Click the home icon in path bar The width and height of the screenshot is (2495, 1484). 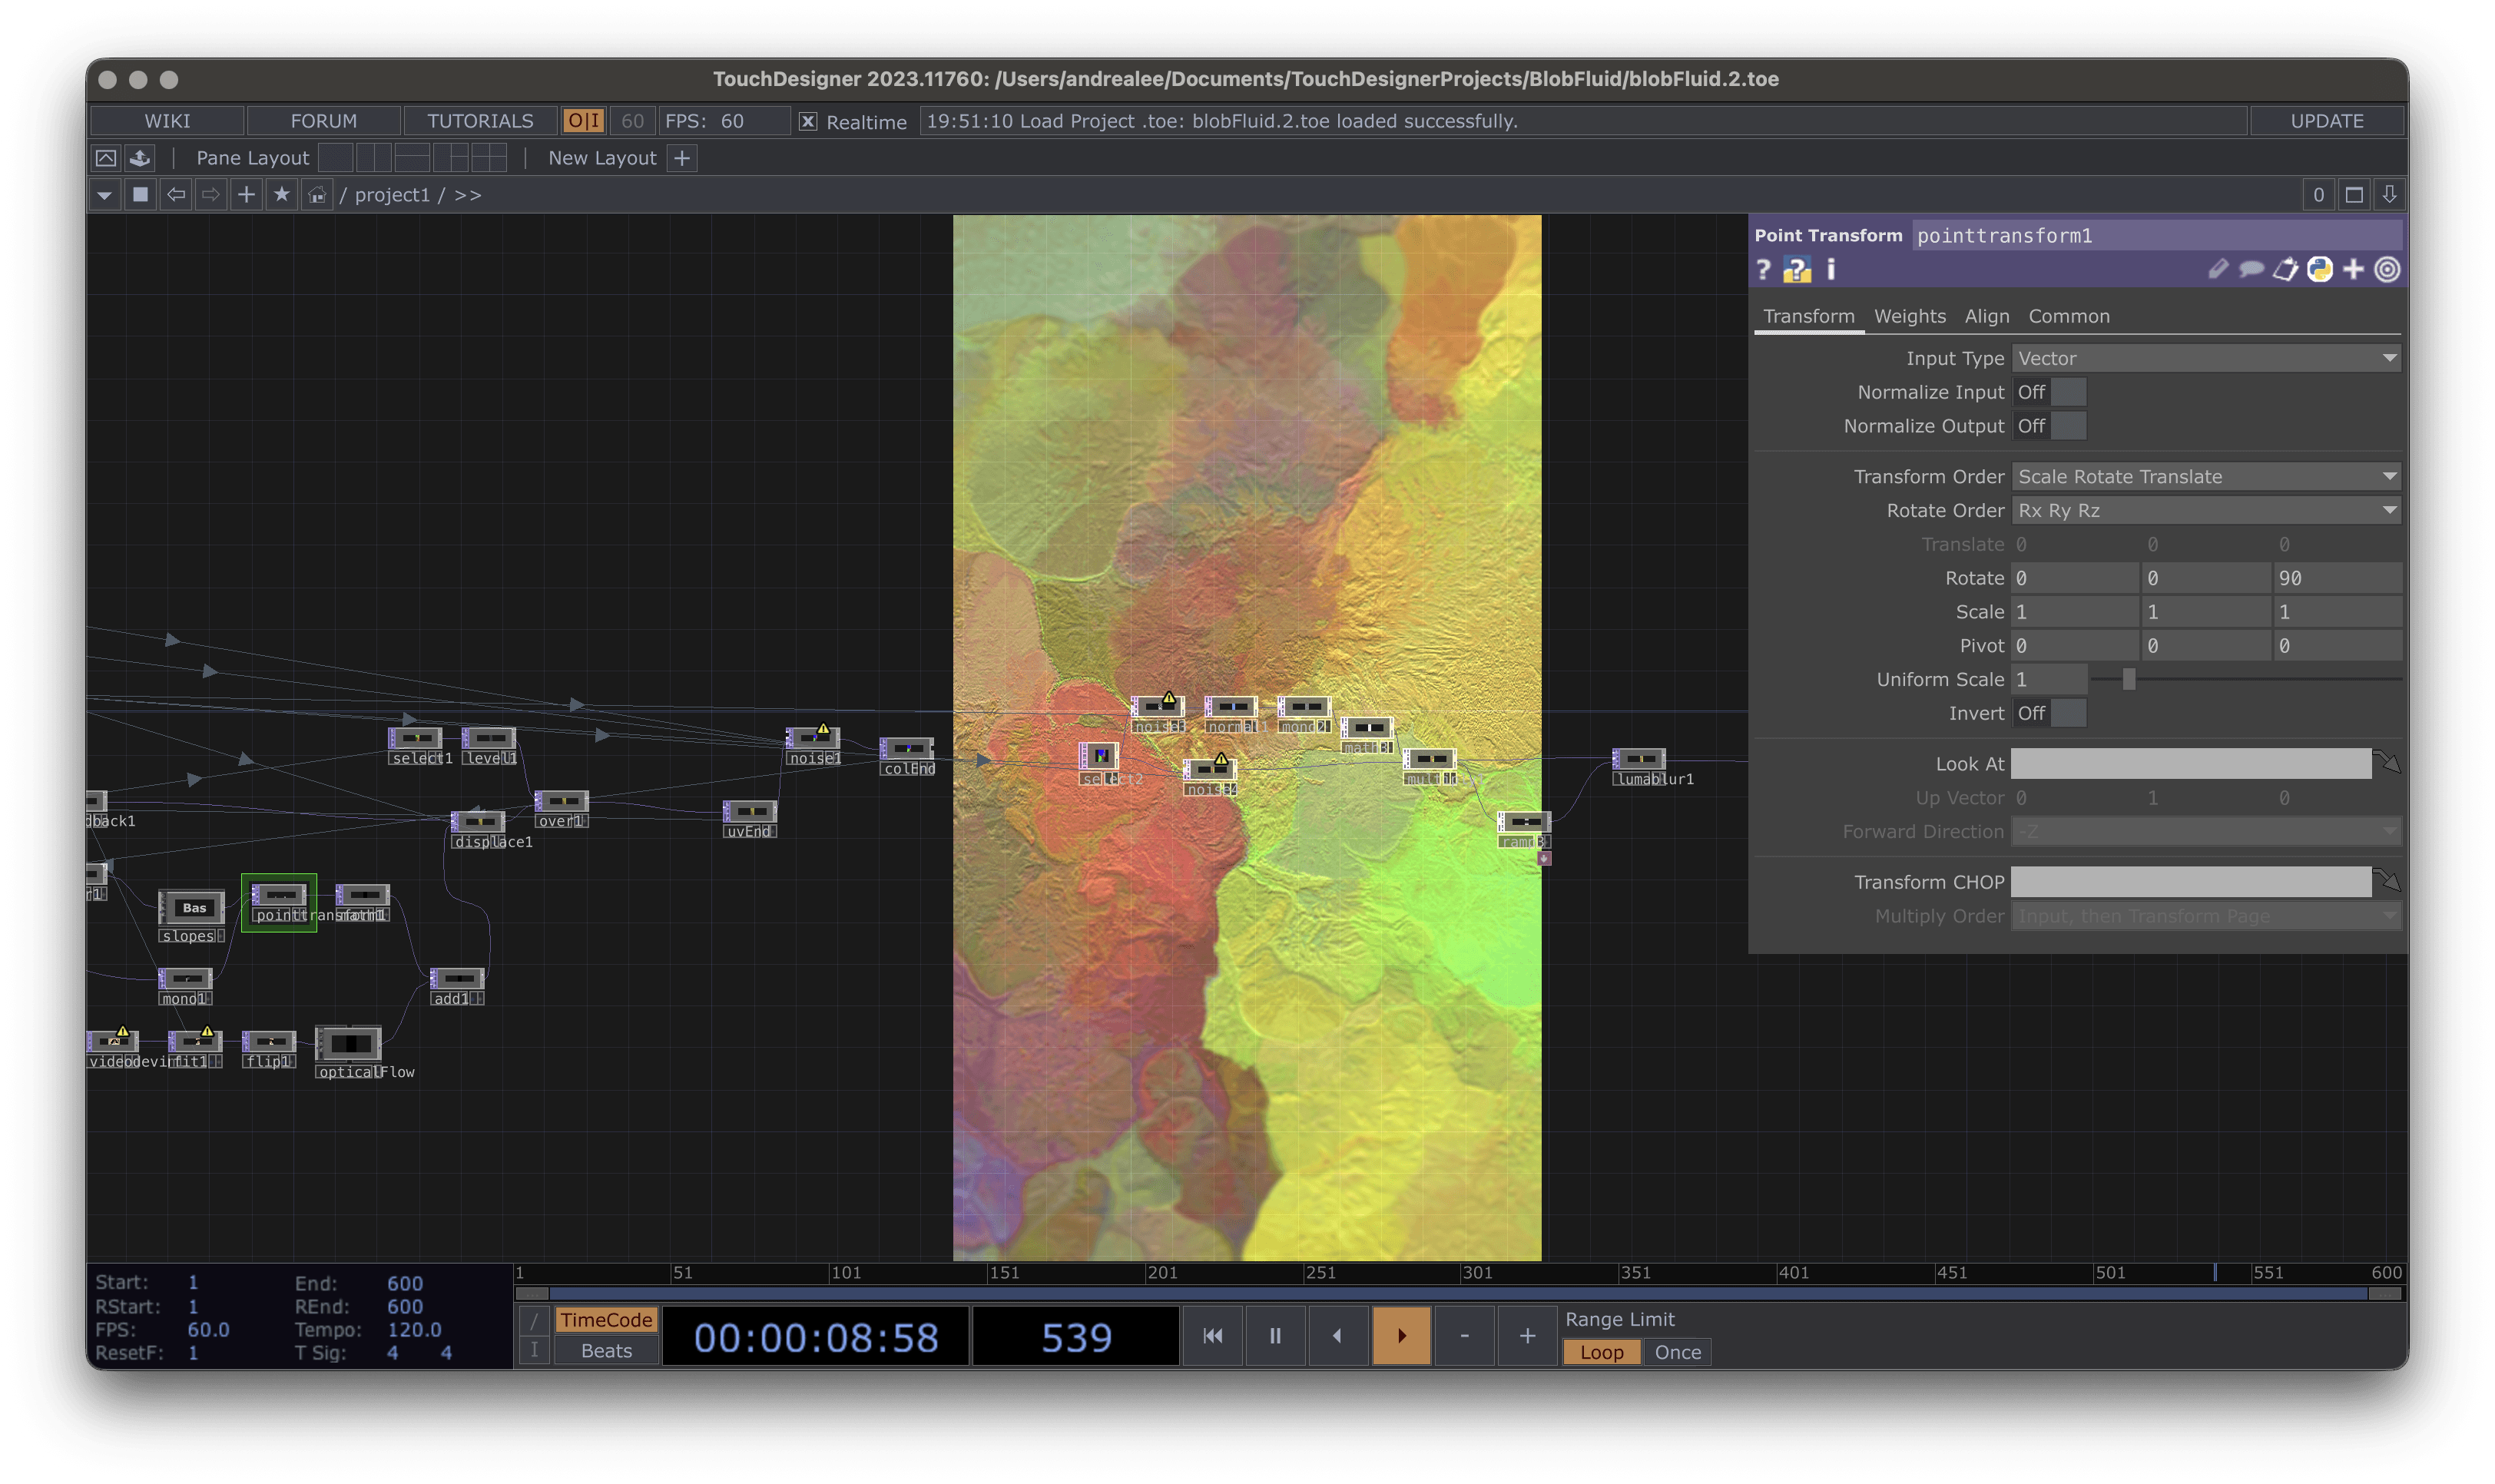317,195
